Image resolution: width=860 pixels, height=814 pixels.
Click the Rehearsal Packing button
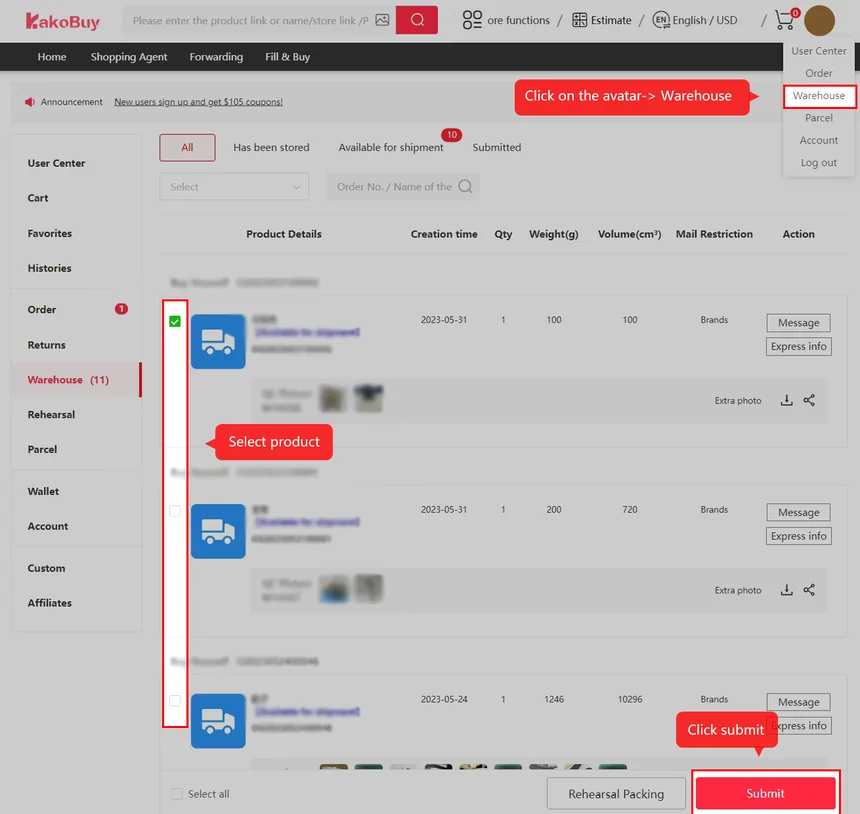point(616,794)
